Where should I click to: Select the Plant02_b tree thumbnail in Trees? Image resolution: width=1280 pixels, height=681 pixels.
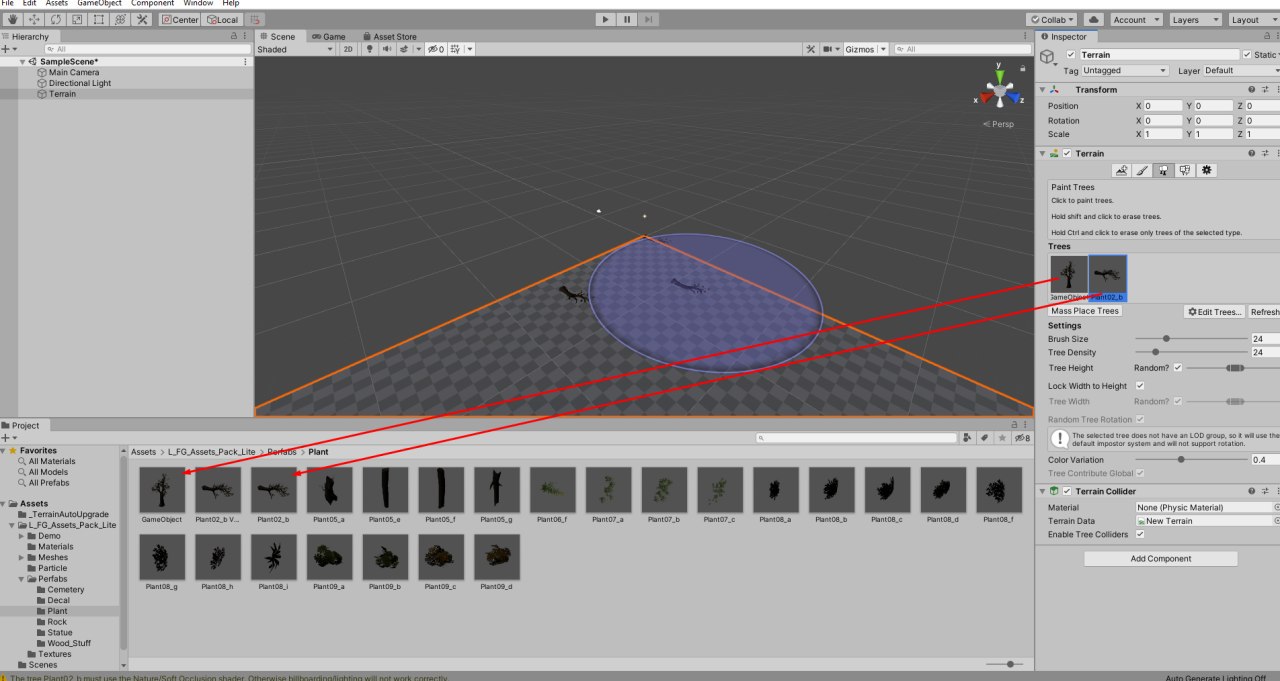pyautogui.click(x=1107, y=278)
